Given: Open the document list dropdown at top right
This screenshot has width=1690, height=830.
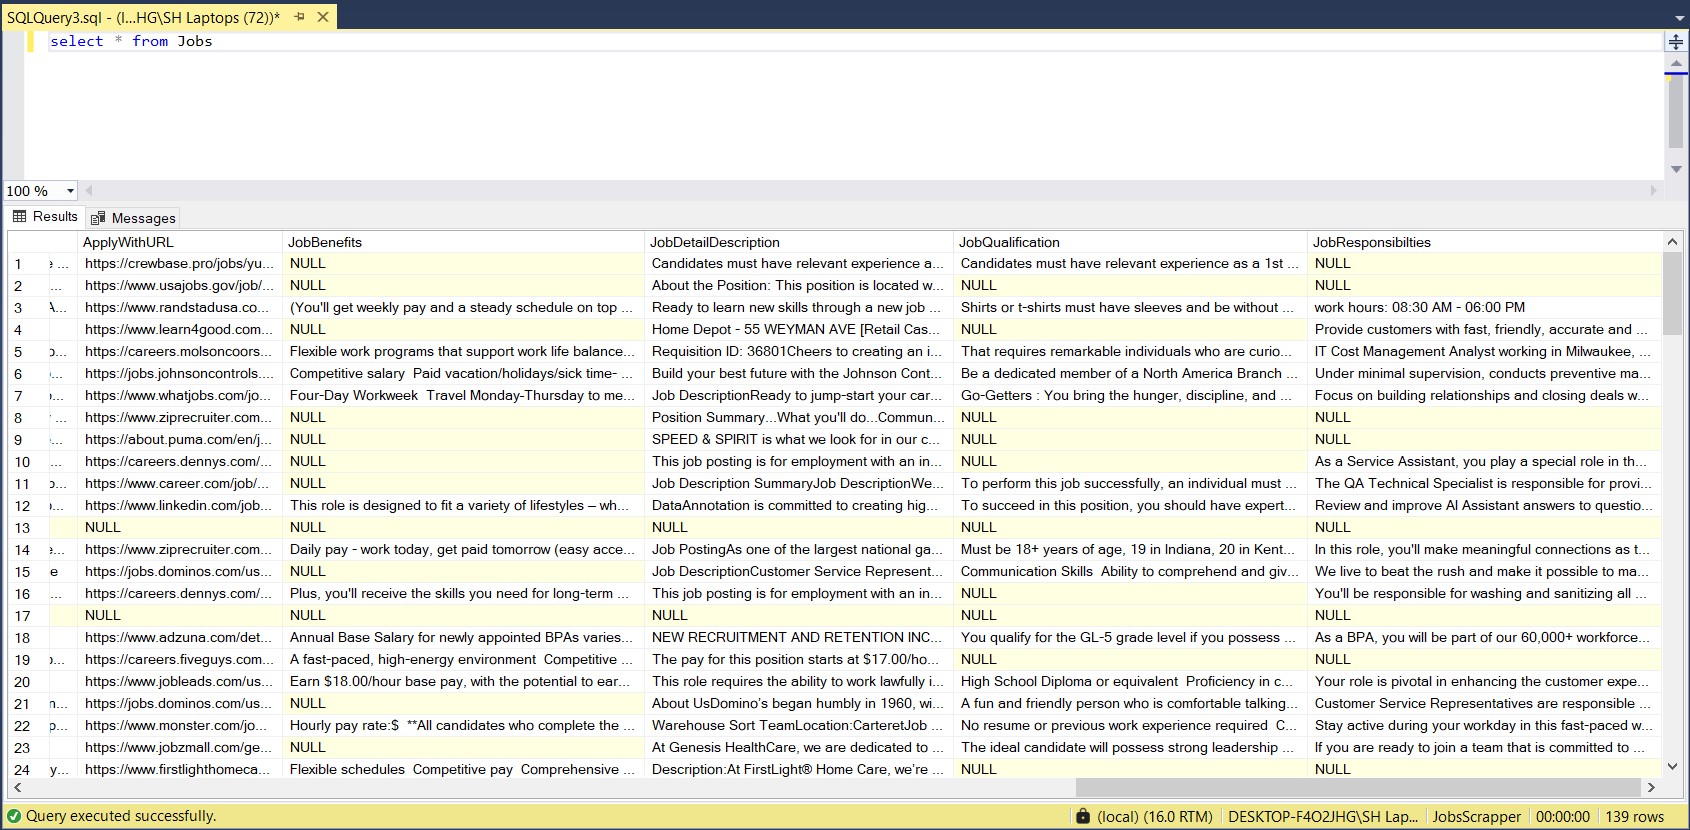Looking at the screenshot, I should coord(1679,18).
